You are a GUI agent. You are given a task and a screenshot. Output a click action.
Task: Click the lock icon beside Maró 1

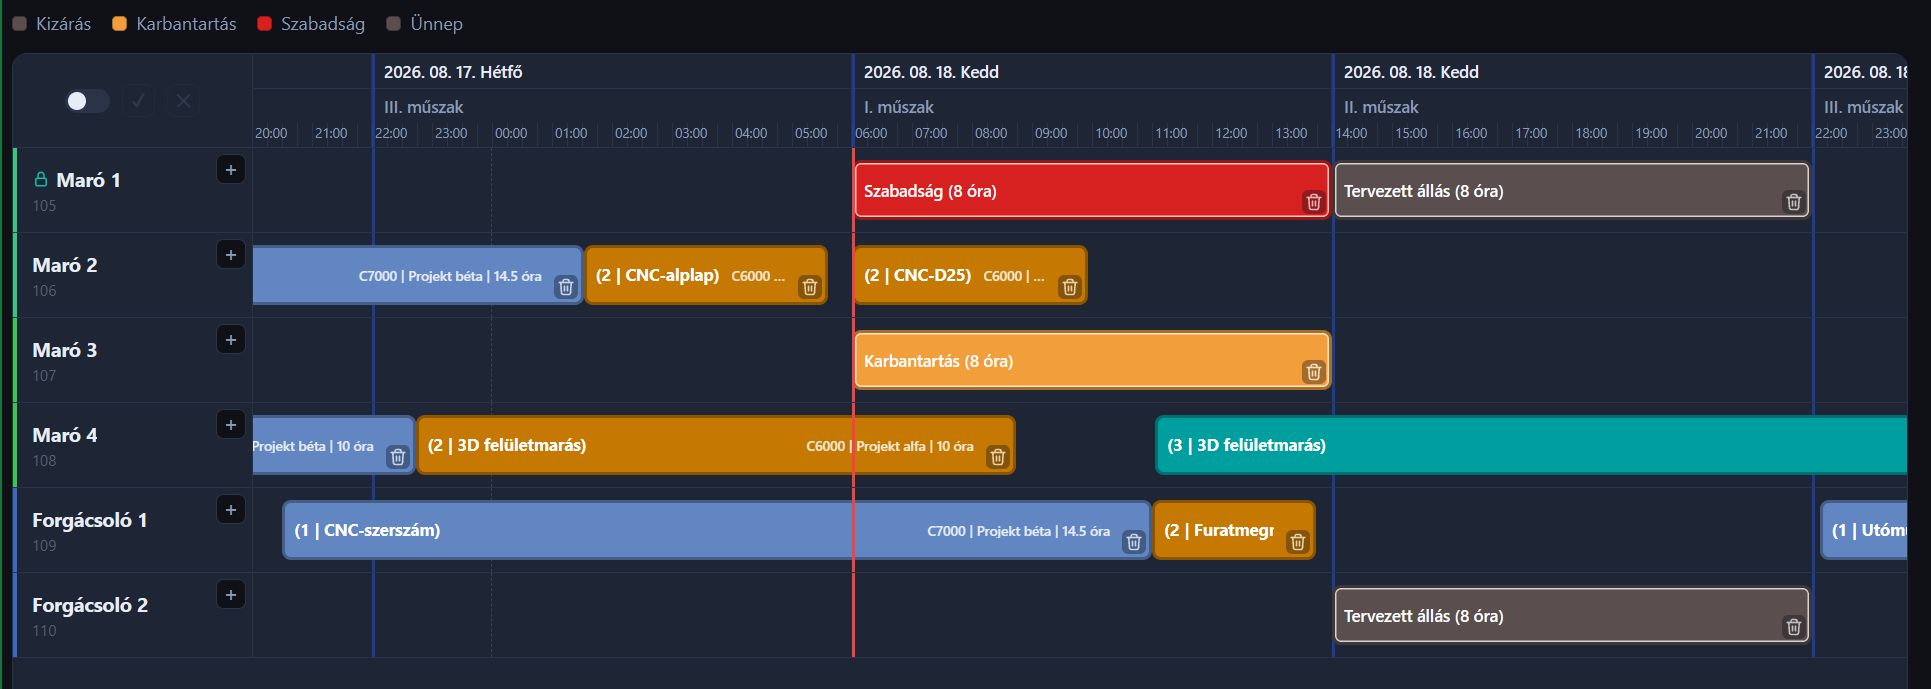(41, 179)
